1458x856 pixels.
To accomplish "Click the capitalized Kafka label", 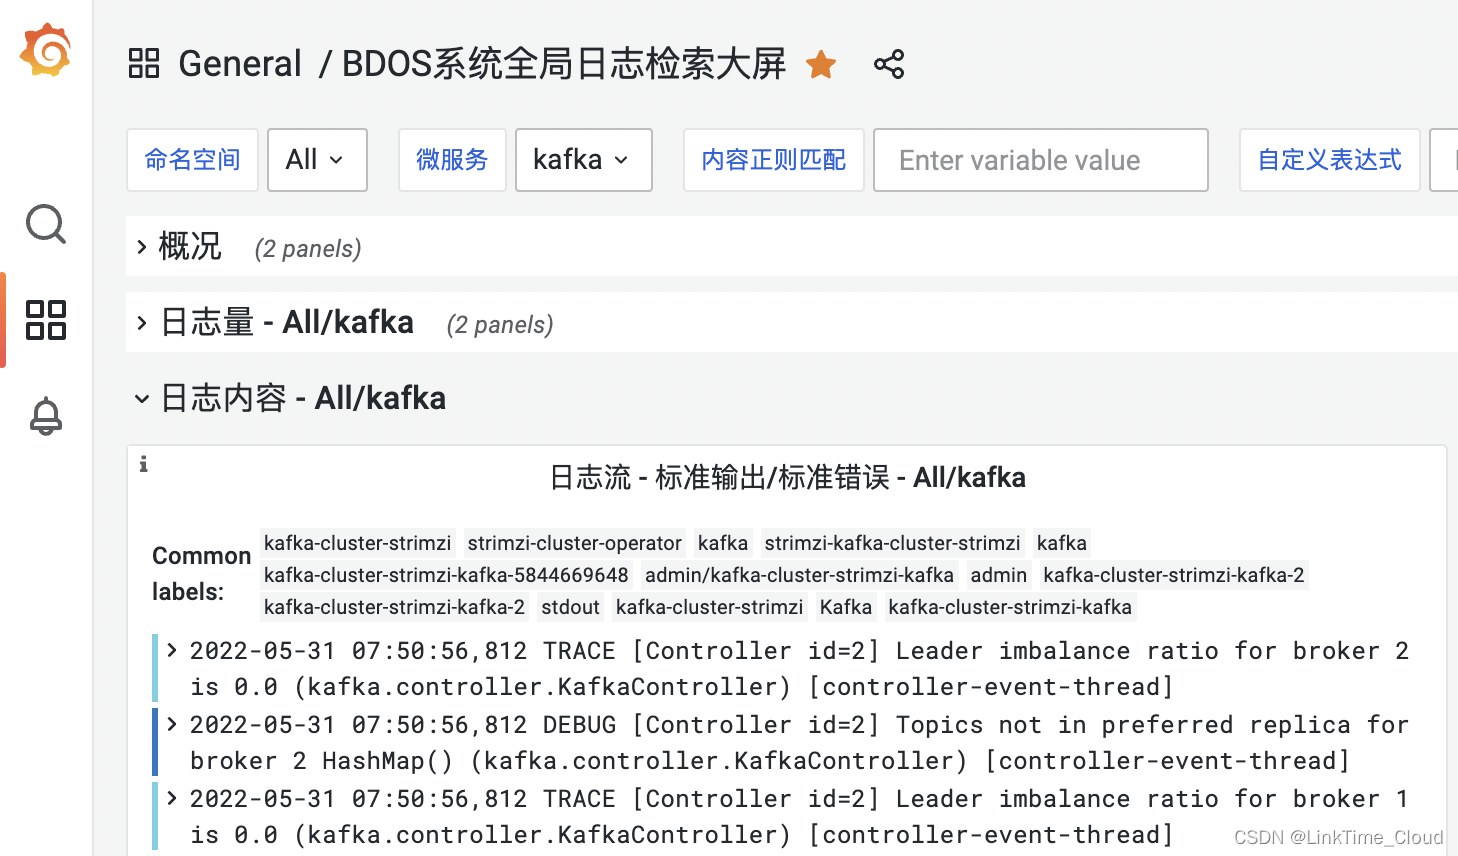I will (x=846, y=607).
